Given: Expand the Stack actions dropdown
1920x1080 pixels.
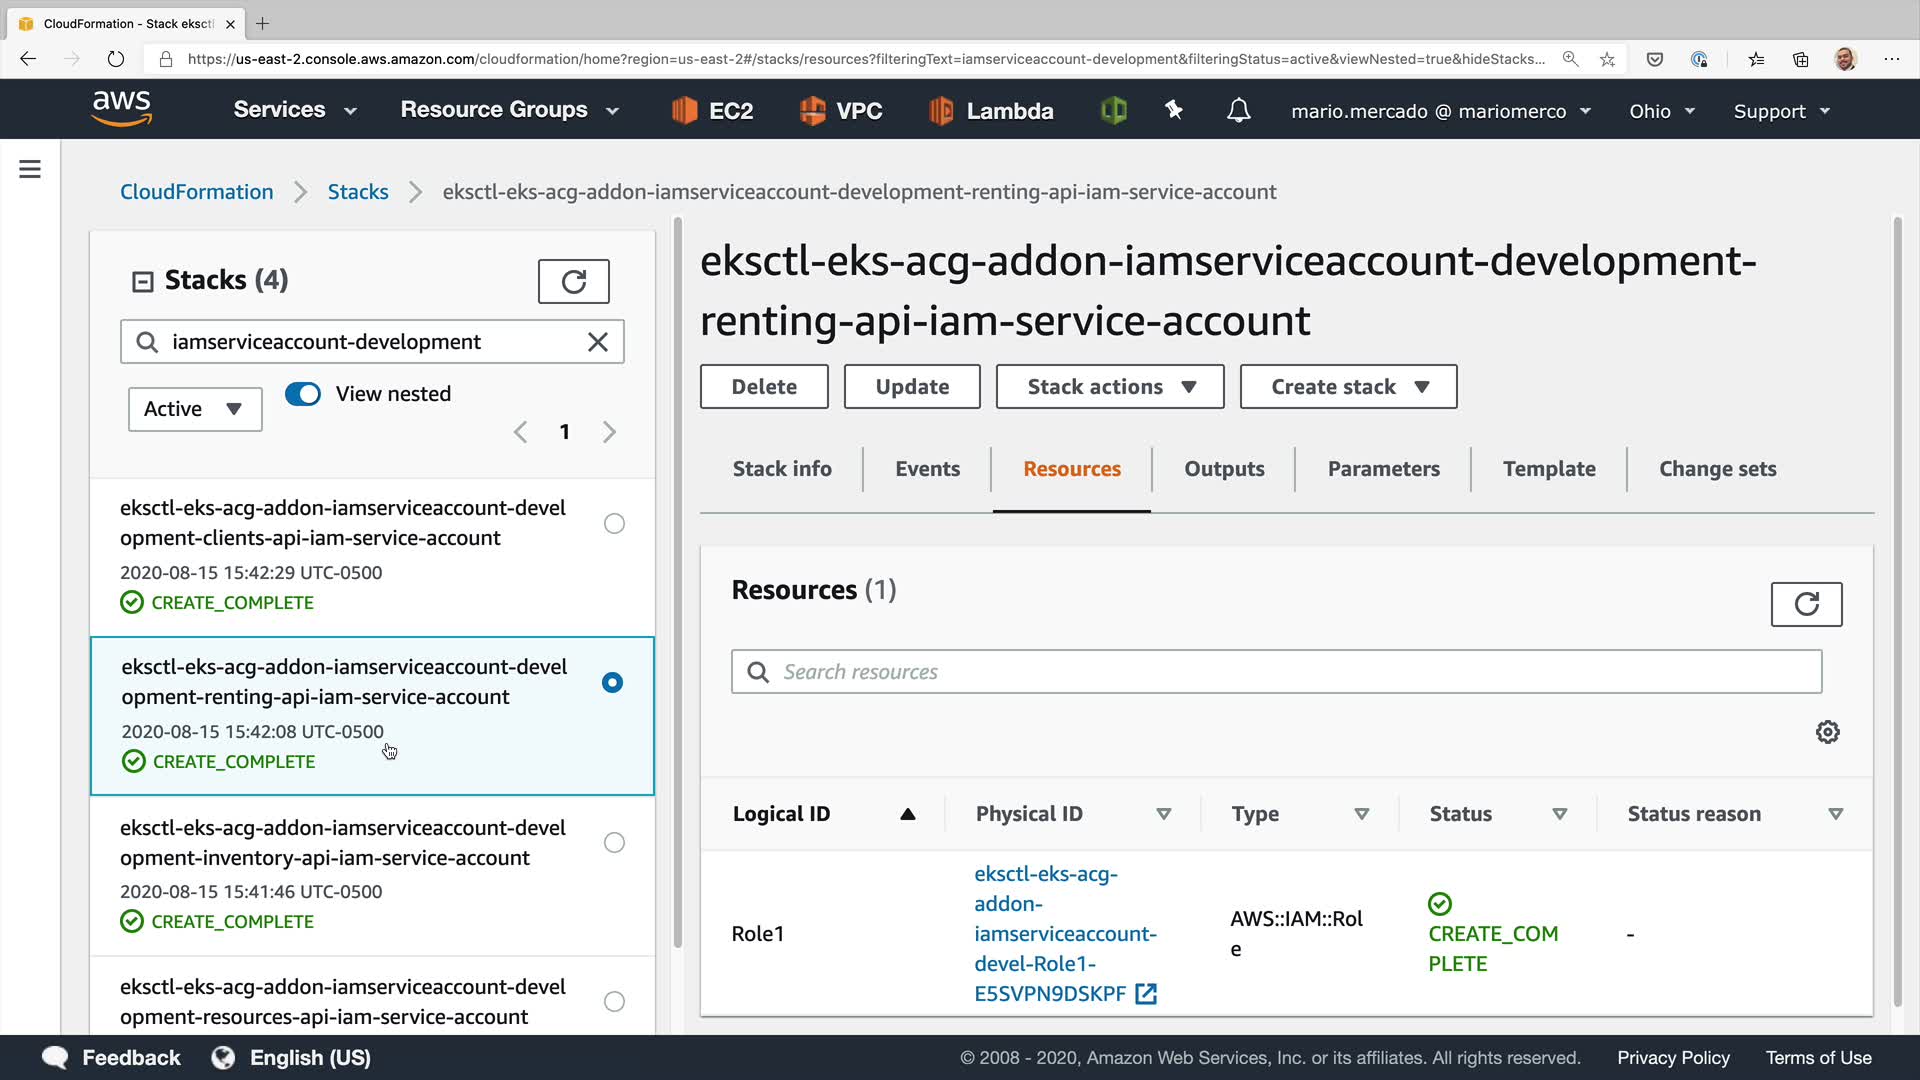Looking at the screenshot, I should (1110, 387).
